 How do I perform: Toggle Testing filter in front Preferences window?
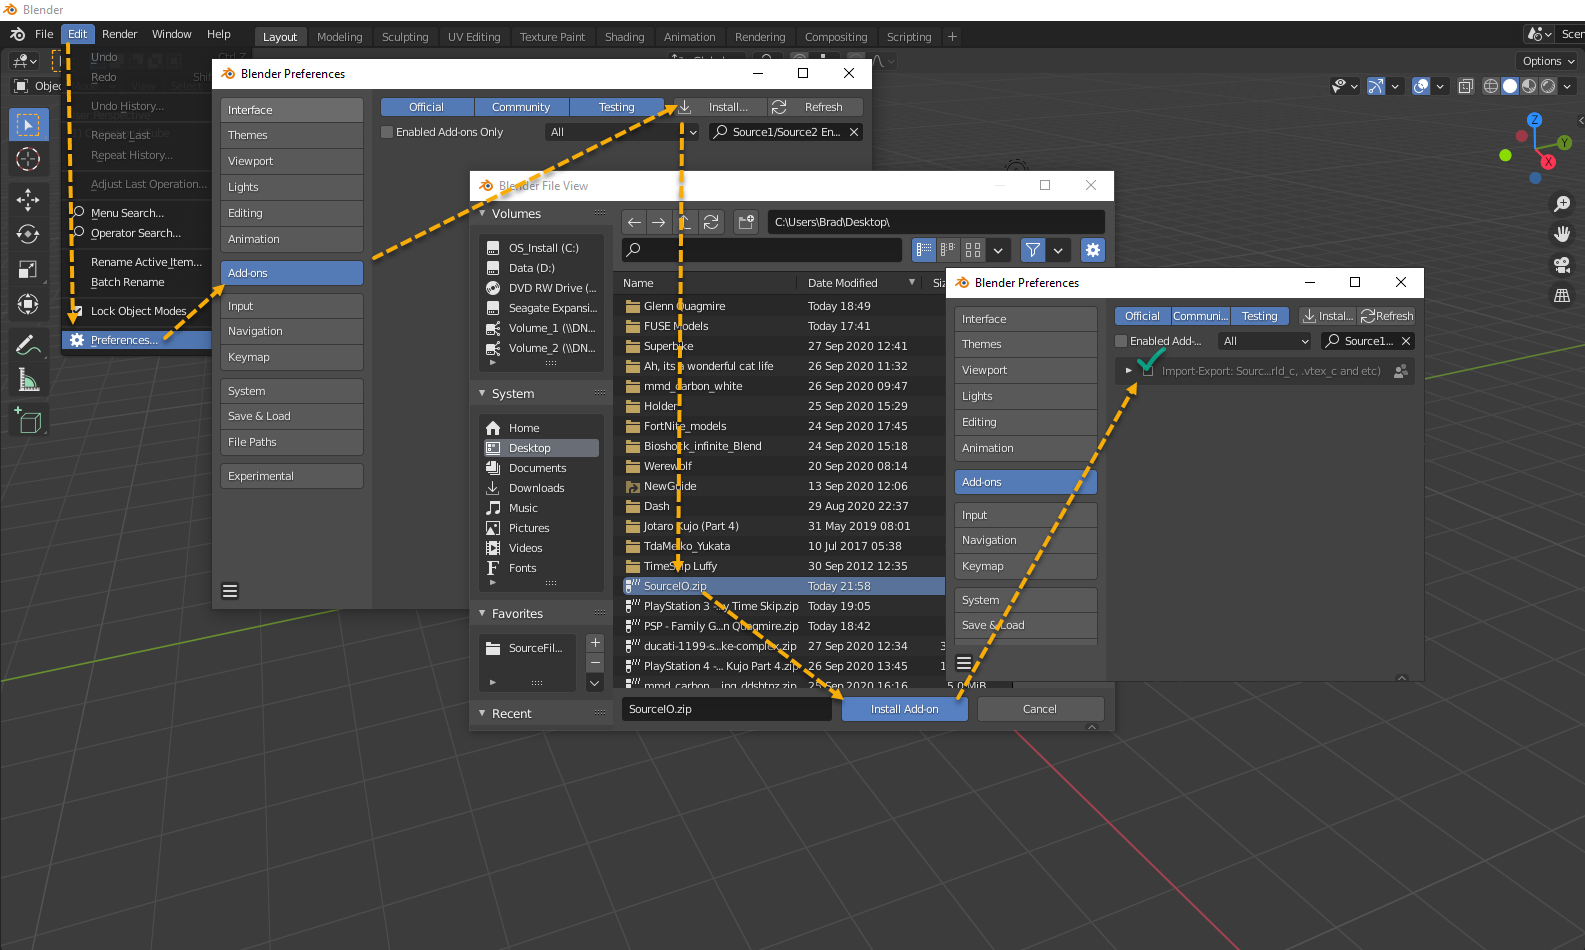[1260, 316]
